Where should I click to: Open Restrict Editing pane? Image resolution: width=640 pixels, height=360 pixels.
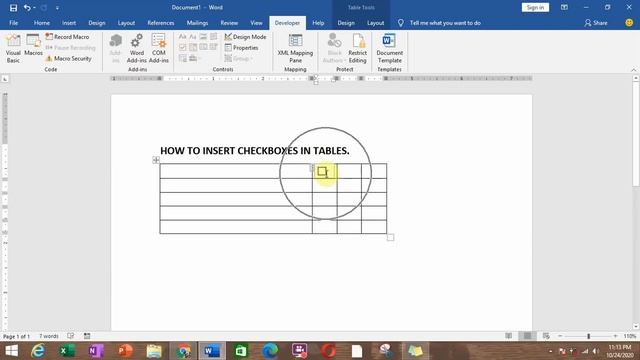click(358, 48)
